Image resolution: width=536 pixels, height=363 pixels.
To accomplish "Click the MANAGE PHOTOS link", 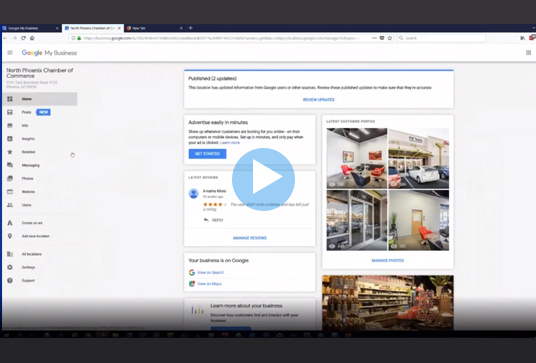I will point(388,260).
